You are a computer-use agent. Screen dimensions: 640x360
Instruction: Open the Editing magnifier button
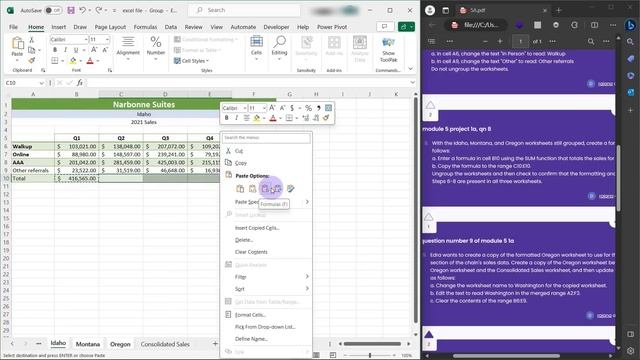[x=280, y=48]
